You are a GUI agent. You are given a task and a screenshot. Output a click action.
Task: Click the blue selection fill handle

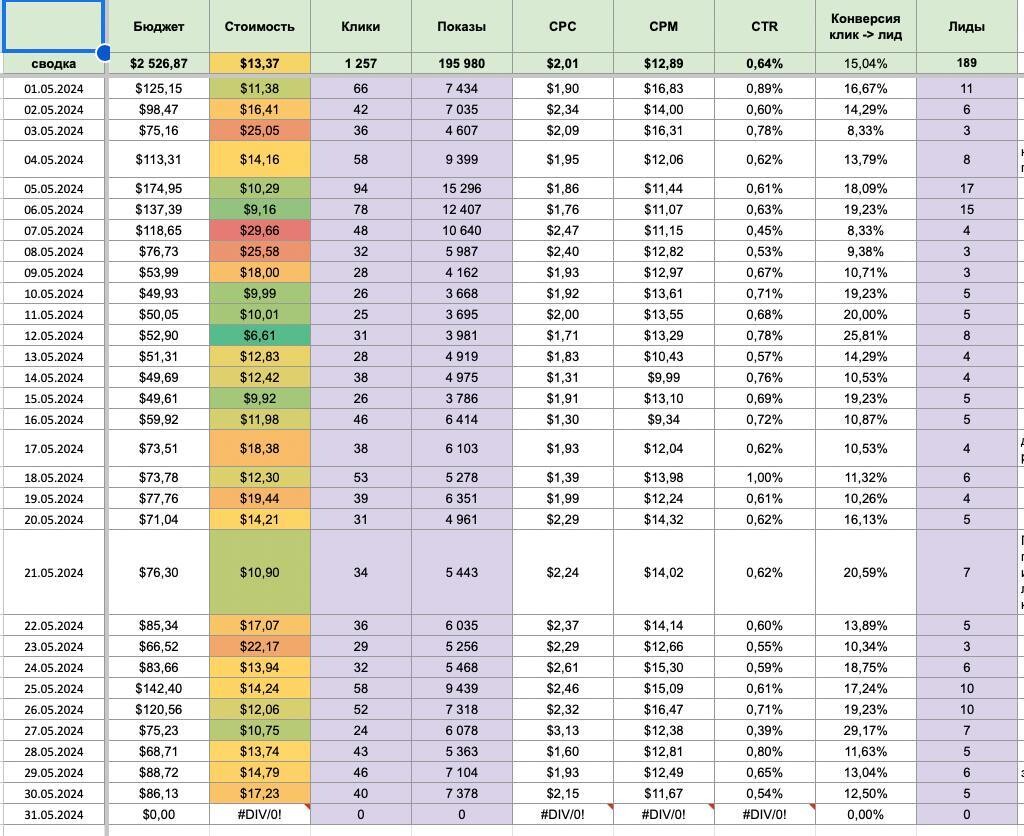coord(104,52)
